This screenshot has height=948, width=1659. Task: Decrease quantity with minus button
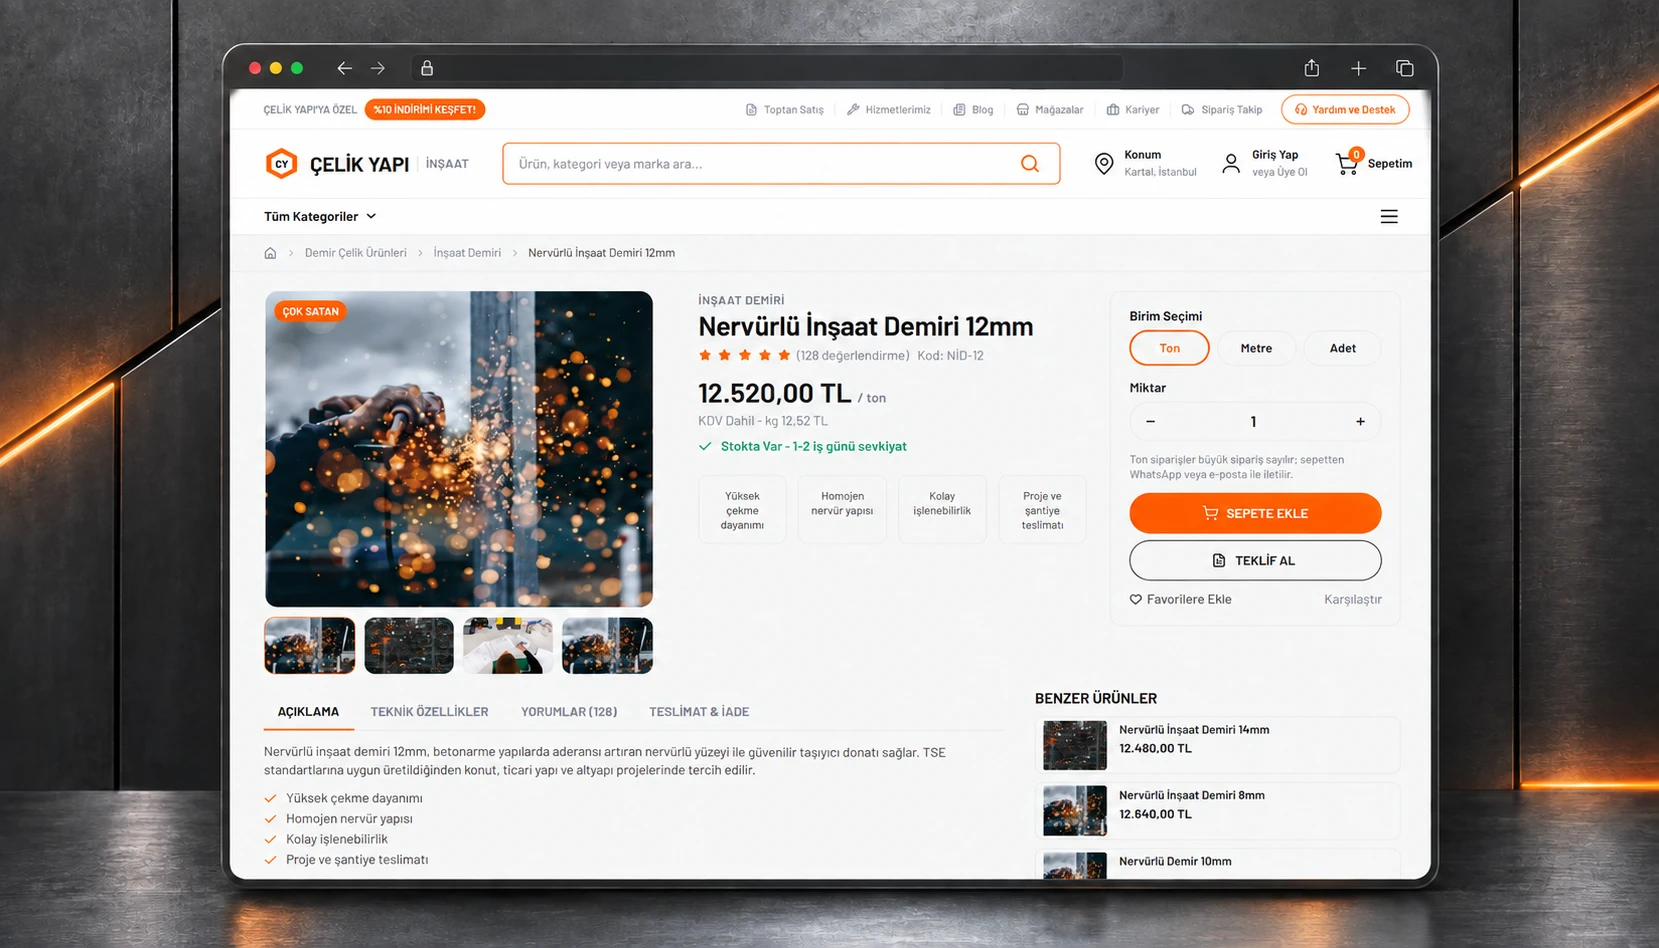pos(1150,421)
